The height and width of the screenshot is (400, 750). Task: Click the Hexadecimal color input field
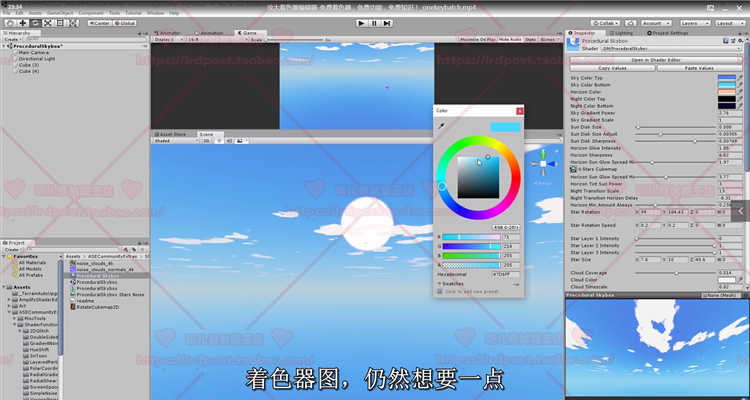pyautogui.click(x=506, y=274)
